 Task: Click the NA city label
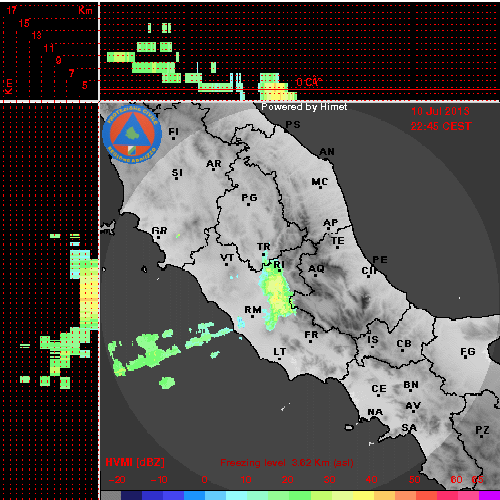click(x=375, y=412)
